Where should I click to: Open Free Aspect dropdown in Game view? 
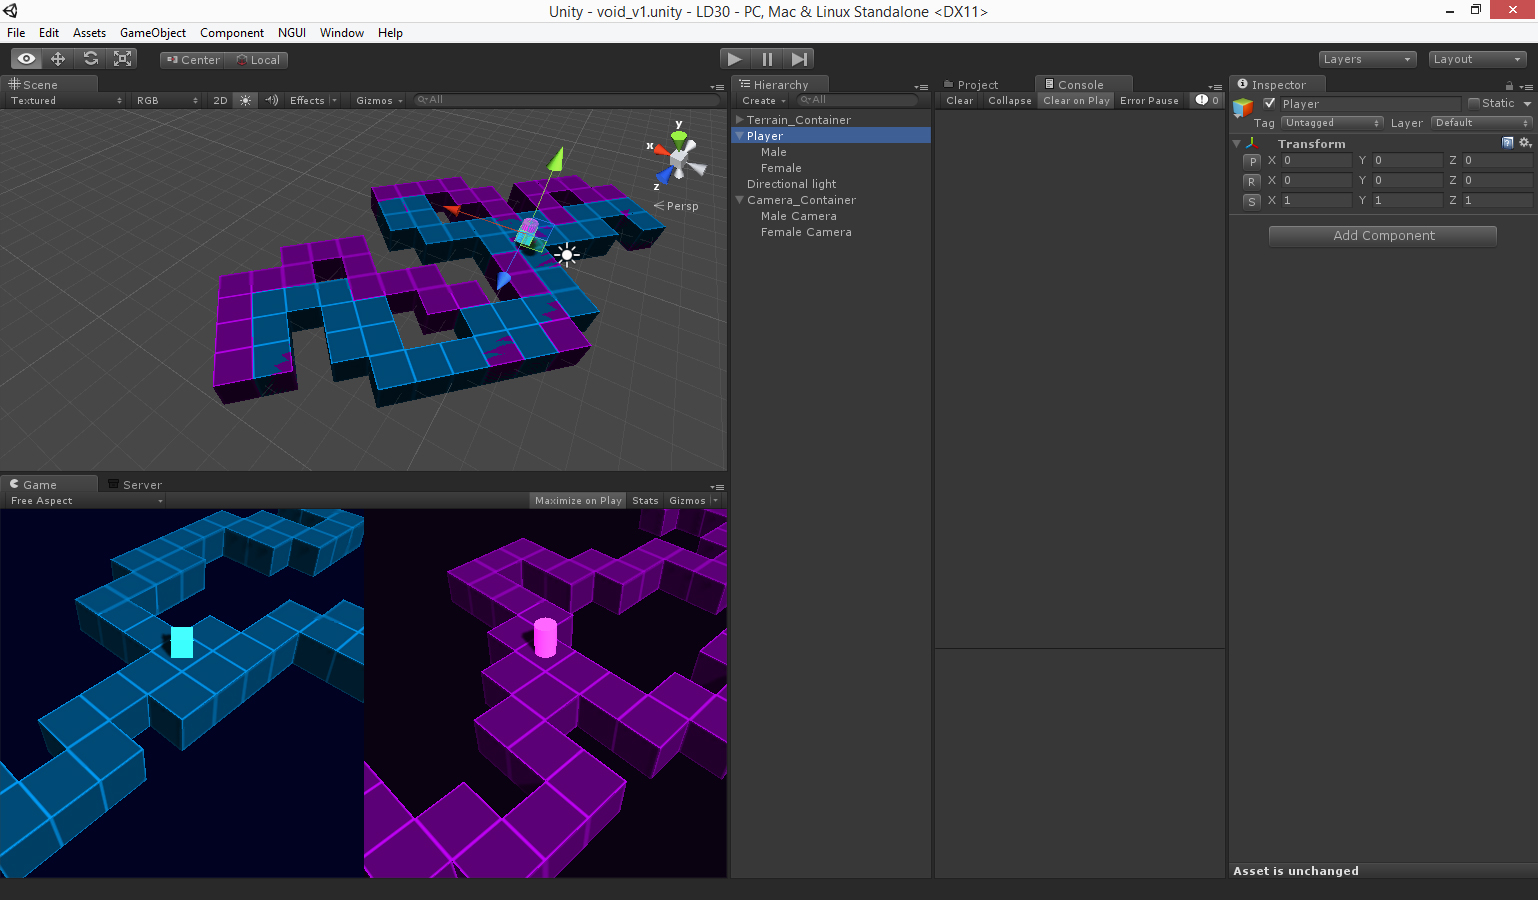click(x=86, y=500)
